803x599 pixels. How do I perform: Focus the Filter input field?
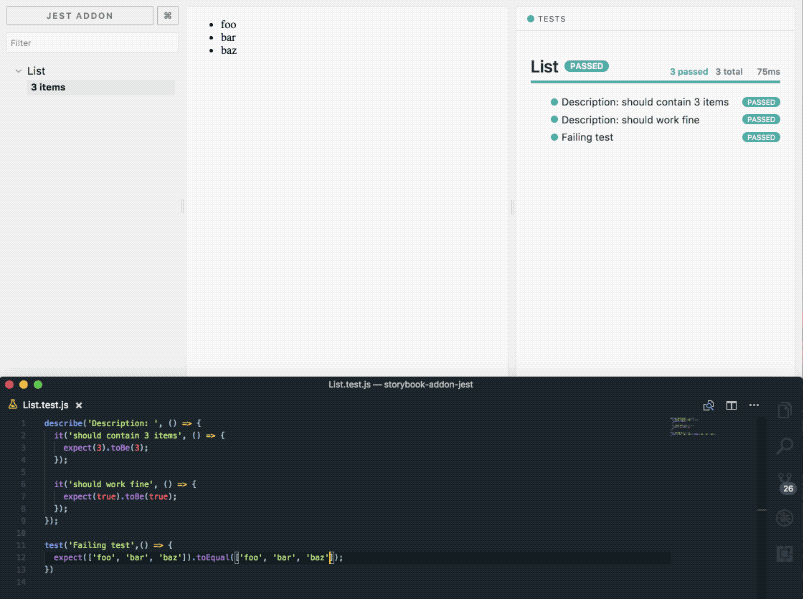tap(92, 42)
